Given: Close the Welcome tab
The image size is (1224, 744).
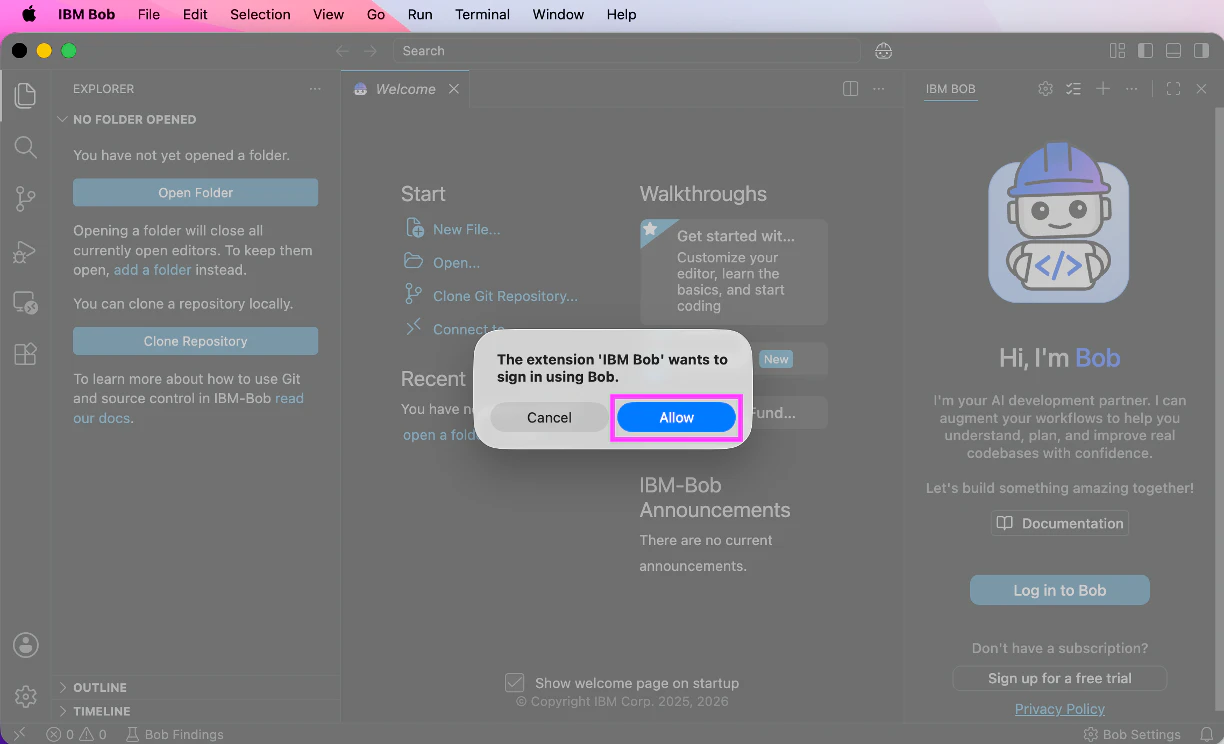Looking at the screenshot, I should [x=454, y=89].
